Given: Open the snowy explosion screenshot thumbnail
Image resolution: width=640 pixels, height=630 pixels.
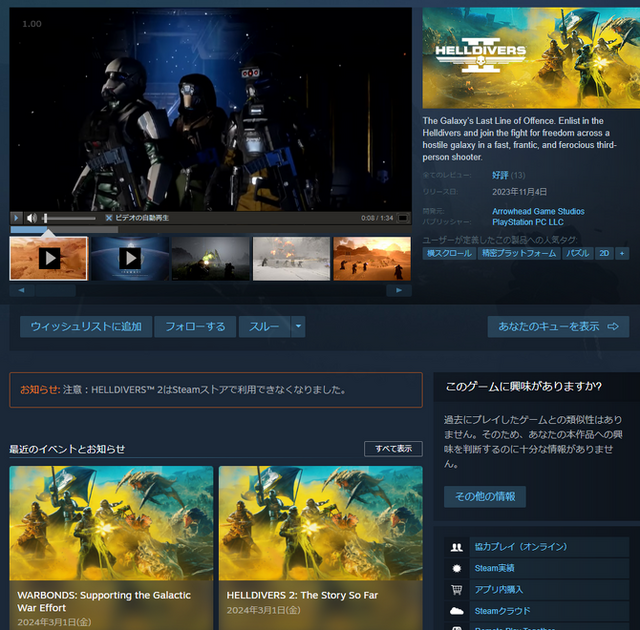Looking at the screenshot, I should [x=291, y=258].
